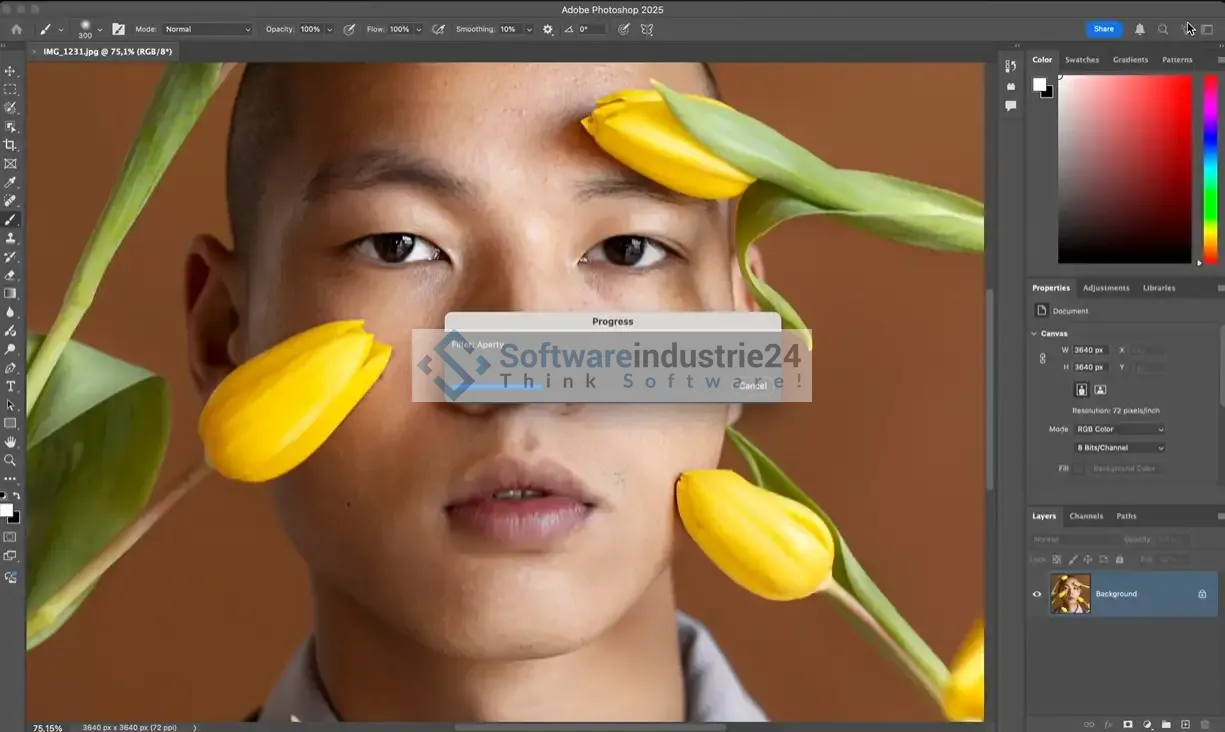Viewport: 1225px width, 732px height.
Task: Click inside the red color picker field
Action: coord(1124,169)
